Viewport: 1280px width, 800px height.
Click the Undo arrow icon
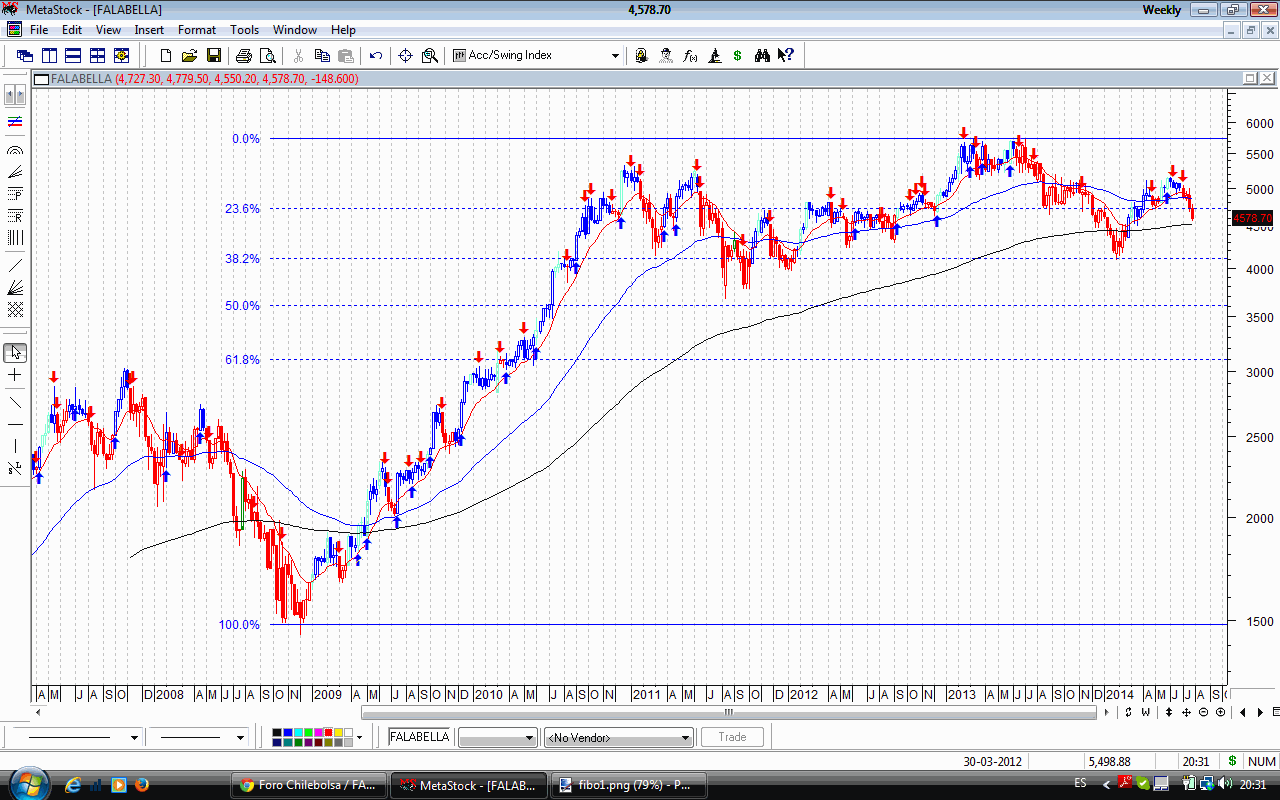coord(376,56)
